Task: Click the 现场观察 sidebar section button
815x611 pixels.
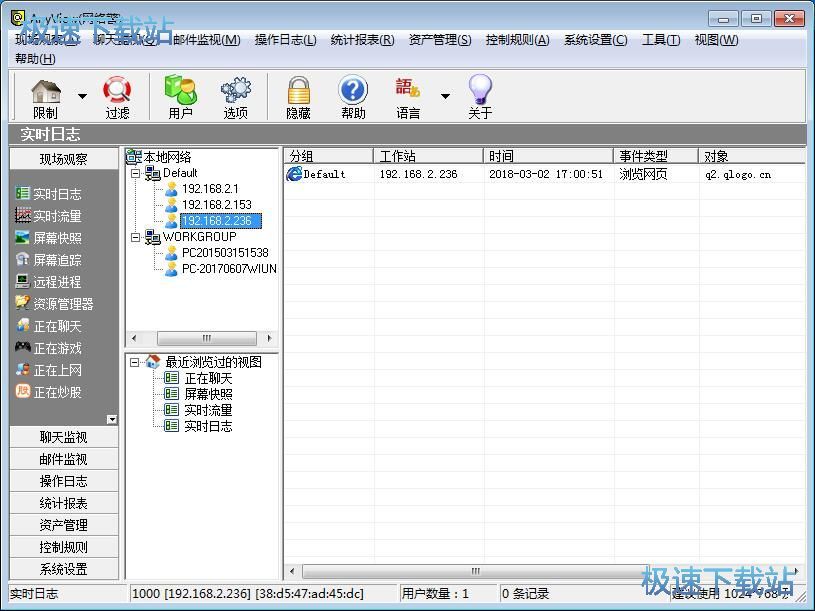Action: coord(64,159)
